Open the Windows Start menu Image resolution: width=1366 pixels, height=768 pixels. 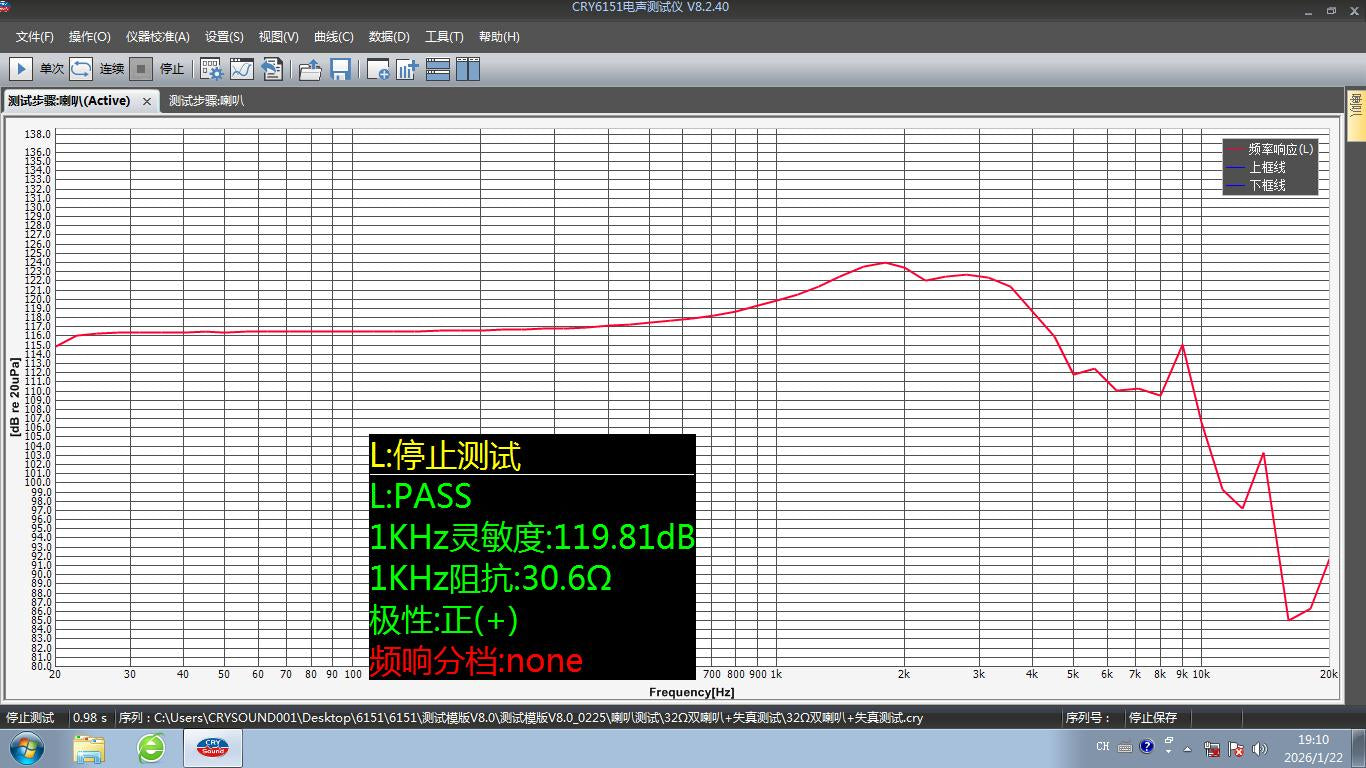point(27,747)
